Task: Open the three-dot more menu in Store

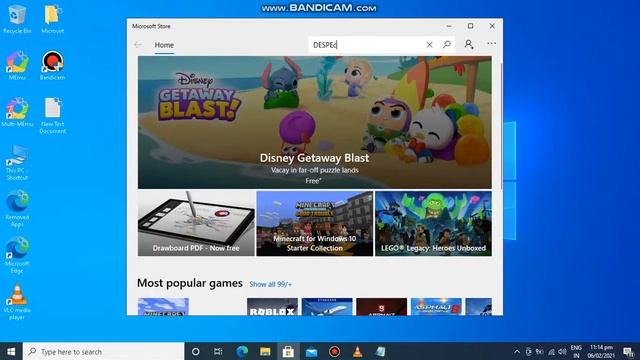Action: pyautogui.click(x=491, y=43)
